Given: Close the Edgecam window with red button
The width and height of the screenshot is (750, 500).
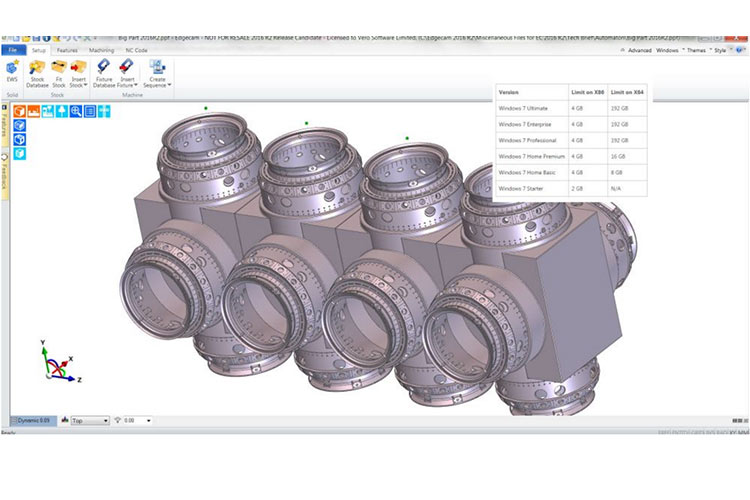Looking at the screenshot, I should point(737,38).
